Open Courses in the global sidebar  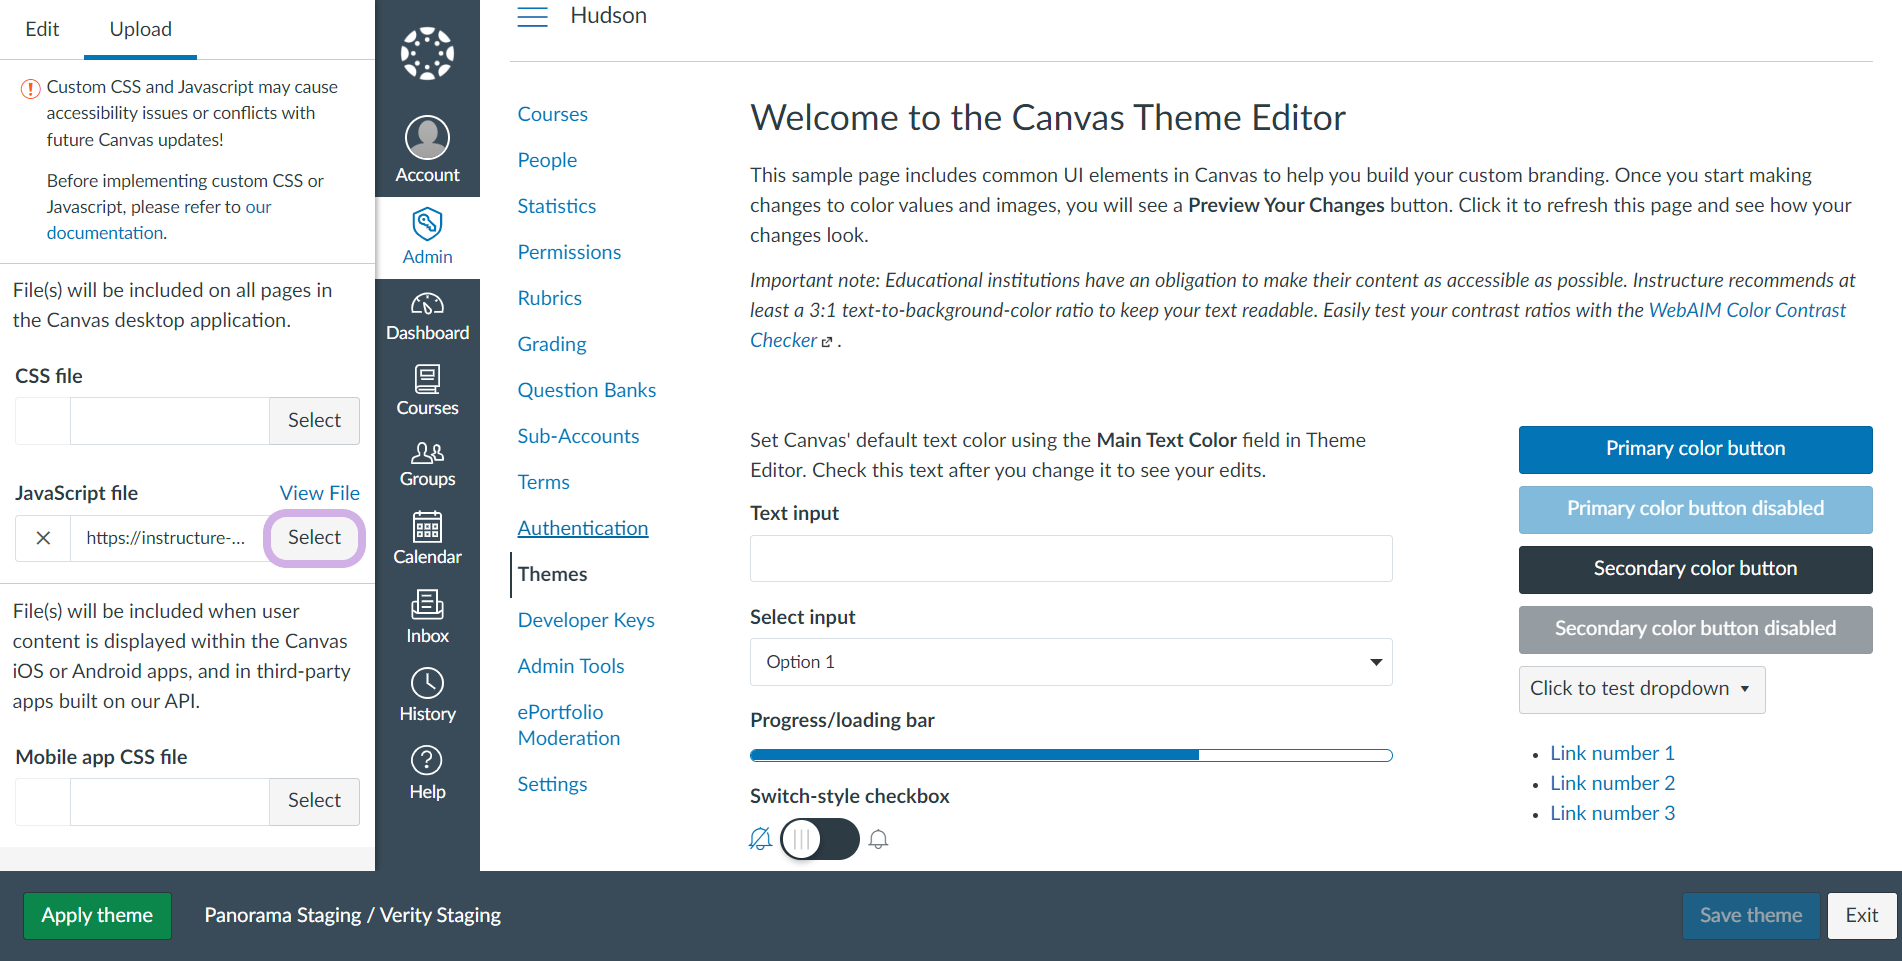[x=427, y=391]
